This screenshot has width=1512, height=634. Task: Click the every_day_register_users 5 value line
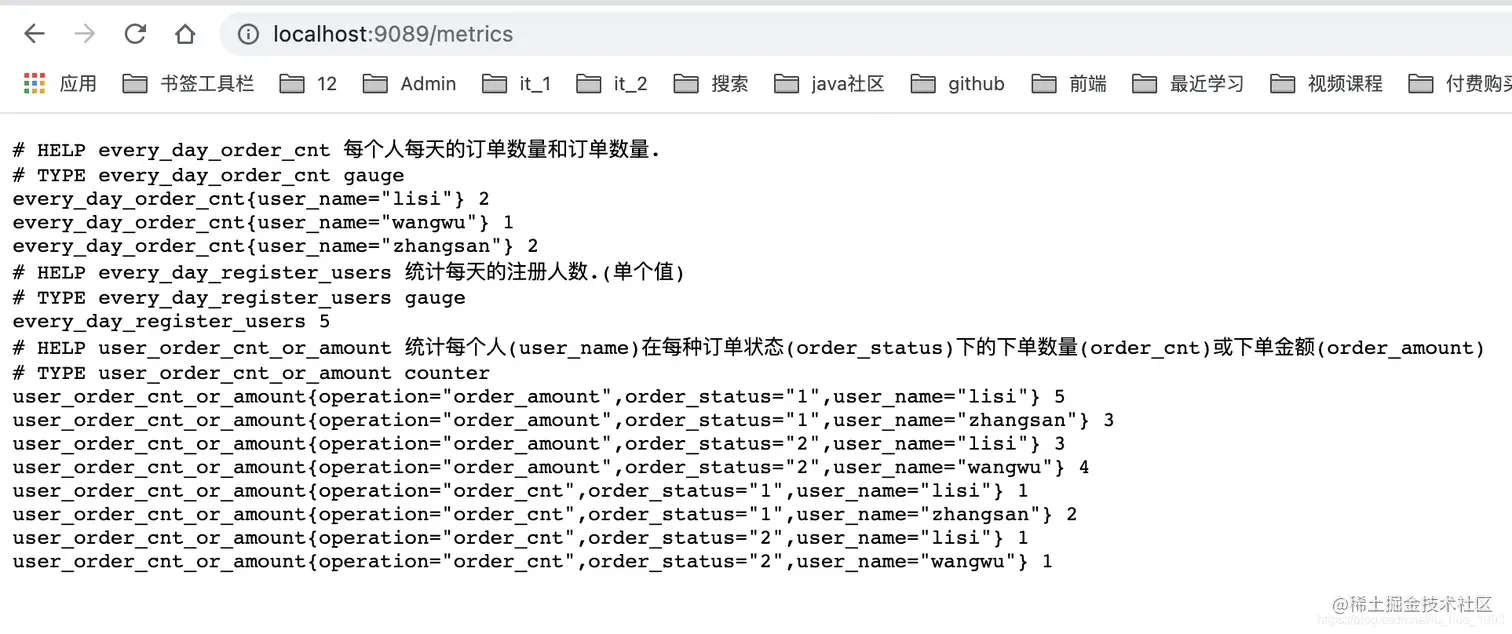(171, 321)
